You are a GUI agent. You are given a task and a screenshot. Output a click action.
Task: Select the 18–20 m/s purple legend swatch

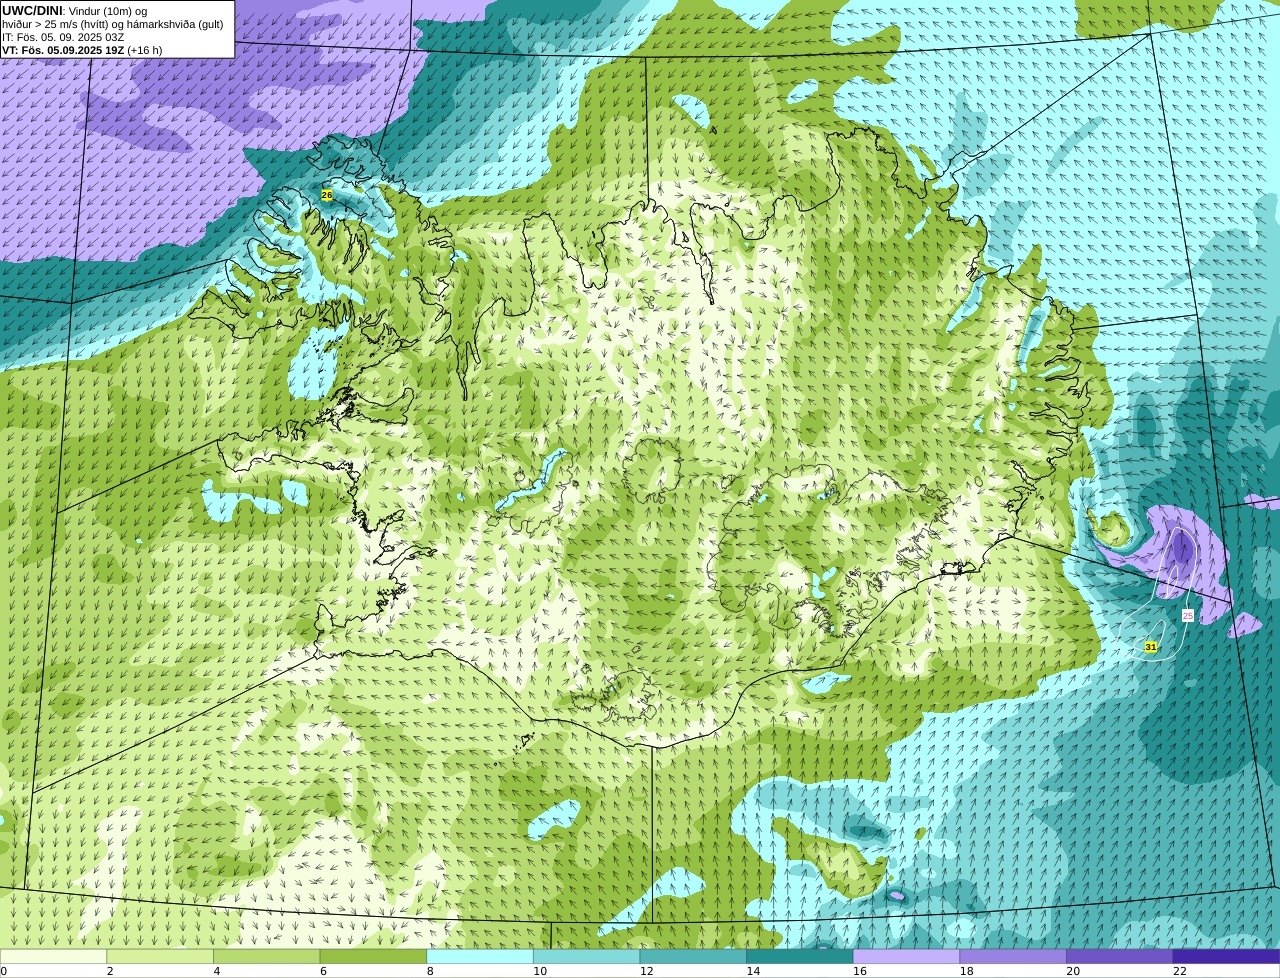point(1013,956)
